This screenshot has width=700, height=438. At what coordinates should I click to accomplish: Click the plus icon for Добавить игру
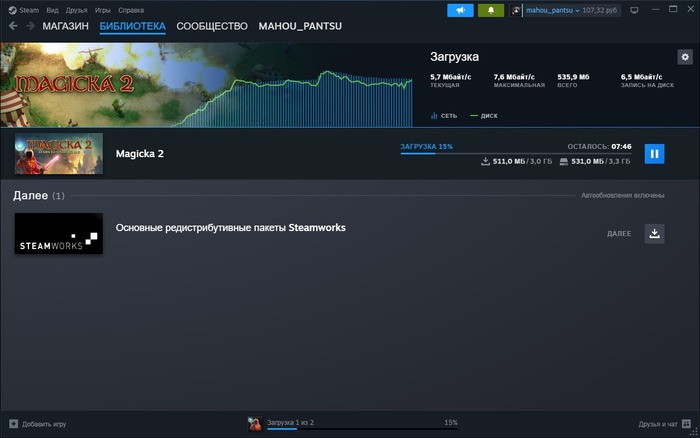pos(13,424)
